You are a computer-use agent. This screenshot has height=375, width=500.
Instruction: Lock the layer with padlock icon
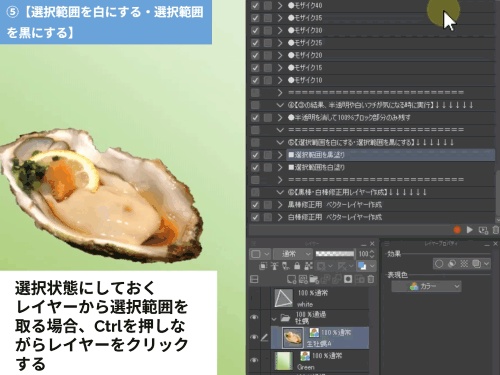(x=297, y=266)
